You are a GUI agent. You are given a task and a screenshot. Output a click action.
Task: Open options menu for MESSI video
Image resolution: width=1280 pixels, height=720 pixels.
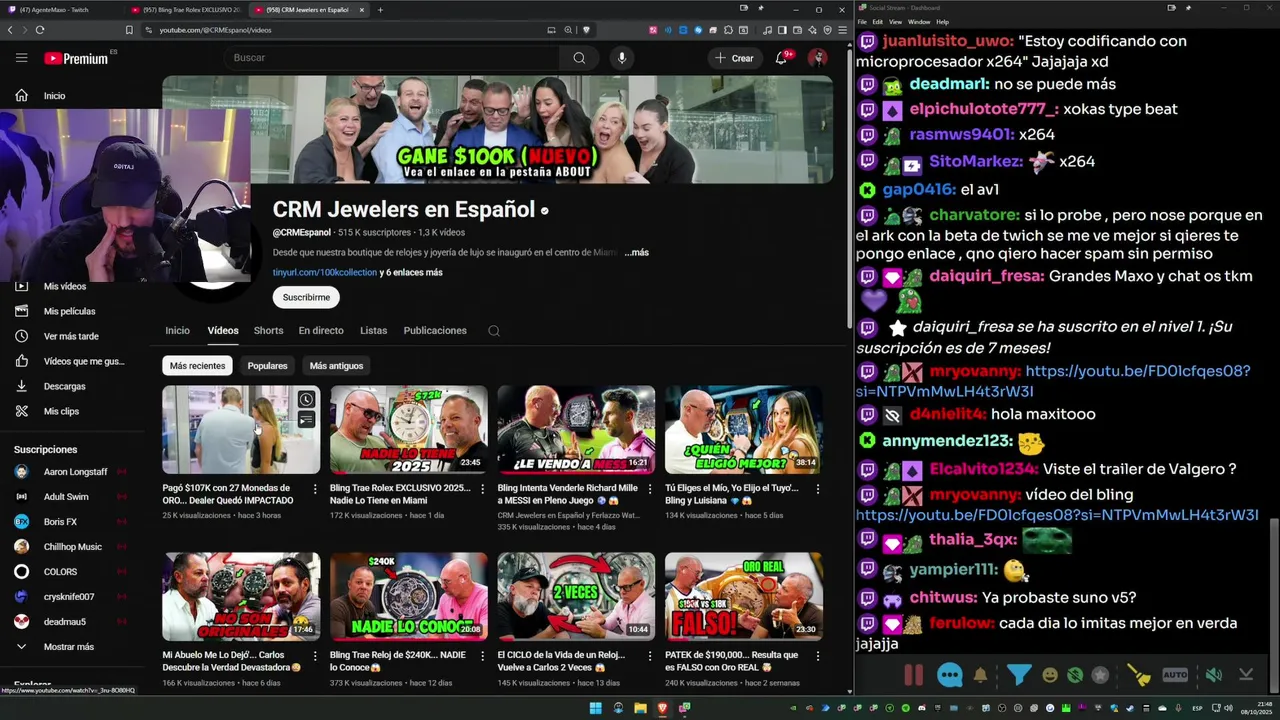[650, 489]
